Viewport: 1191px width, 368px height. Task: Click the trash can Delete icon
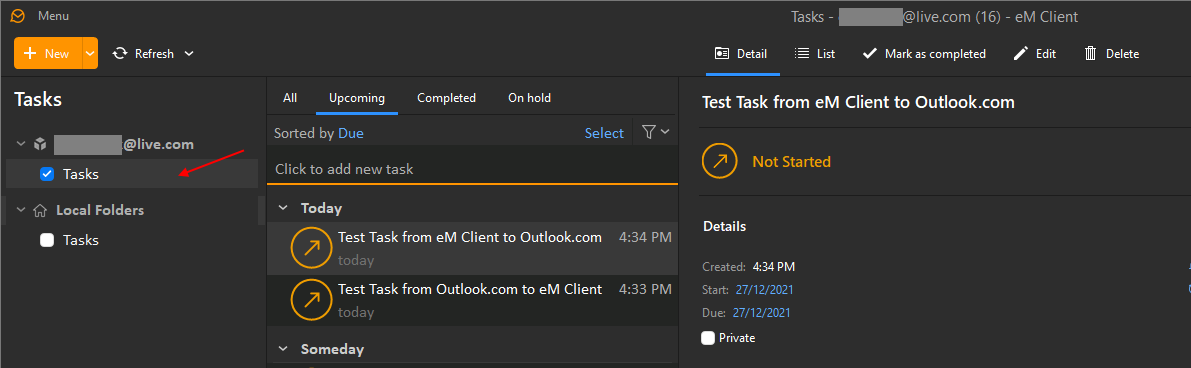click(x=1091, y=53)
